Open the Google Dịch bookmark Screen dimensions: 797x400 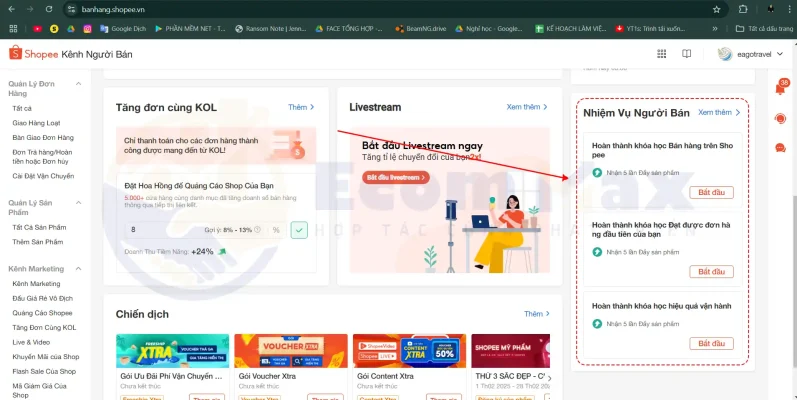(123, 29)
